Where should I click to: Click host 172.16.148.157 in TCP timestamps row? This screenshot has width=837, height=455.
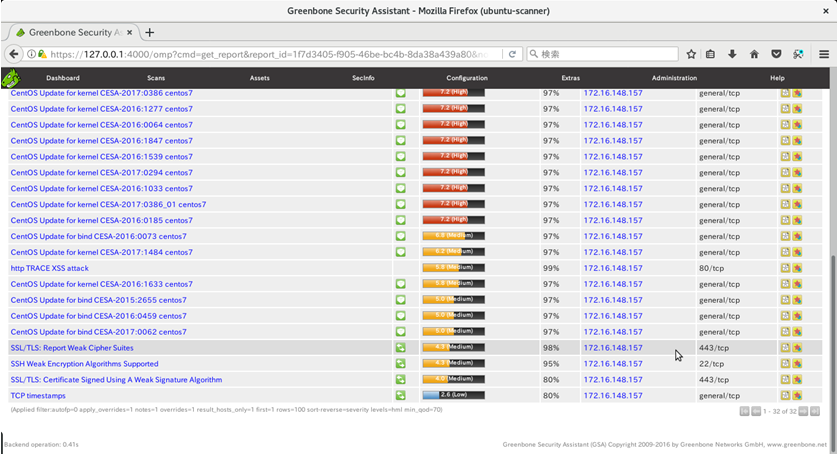tap(613, 396)
